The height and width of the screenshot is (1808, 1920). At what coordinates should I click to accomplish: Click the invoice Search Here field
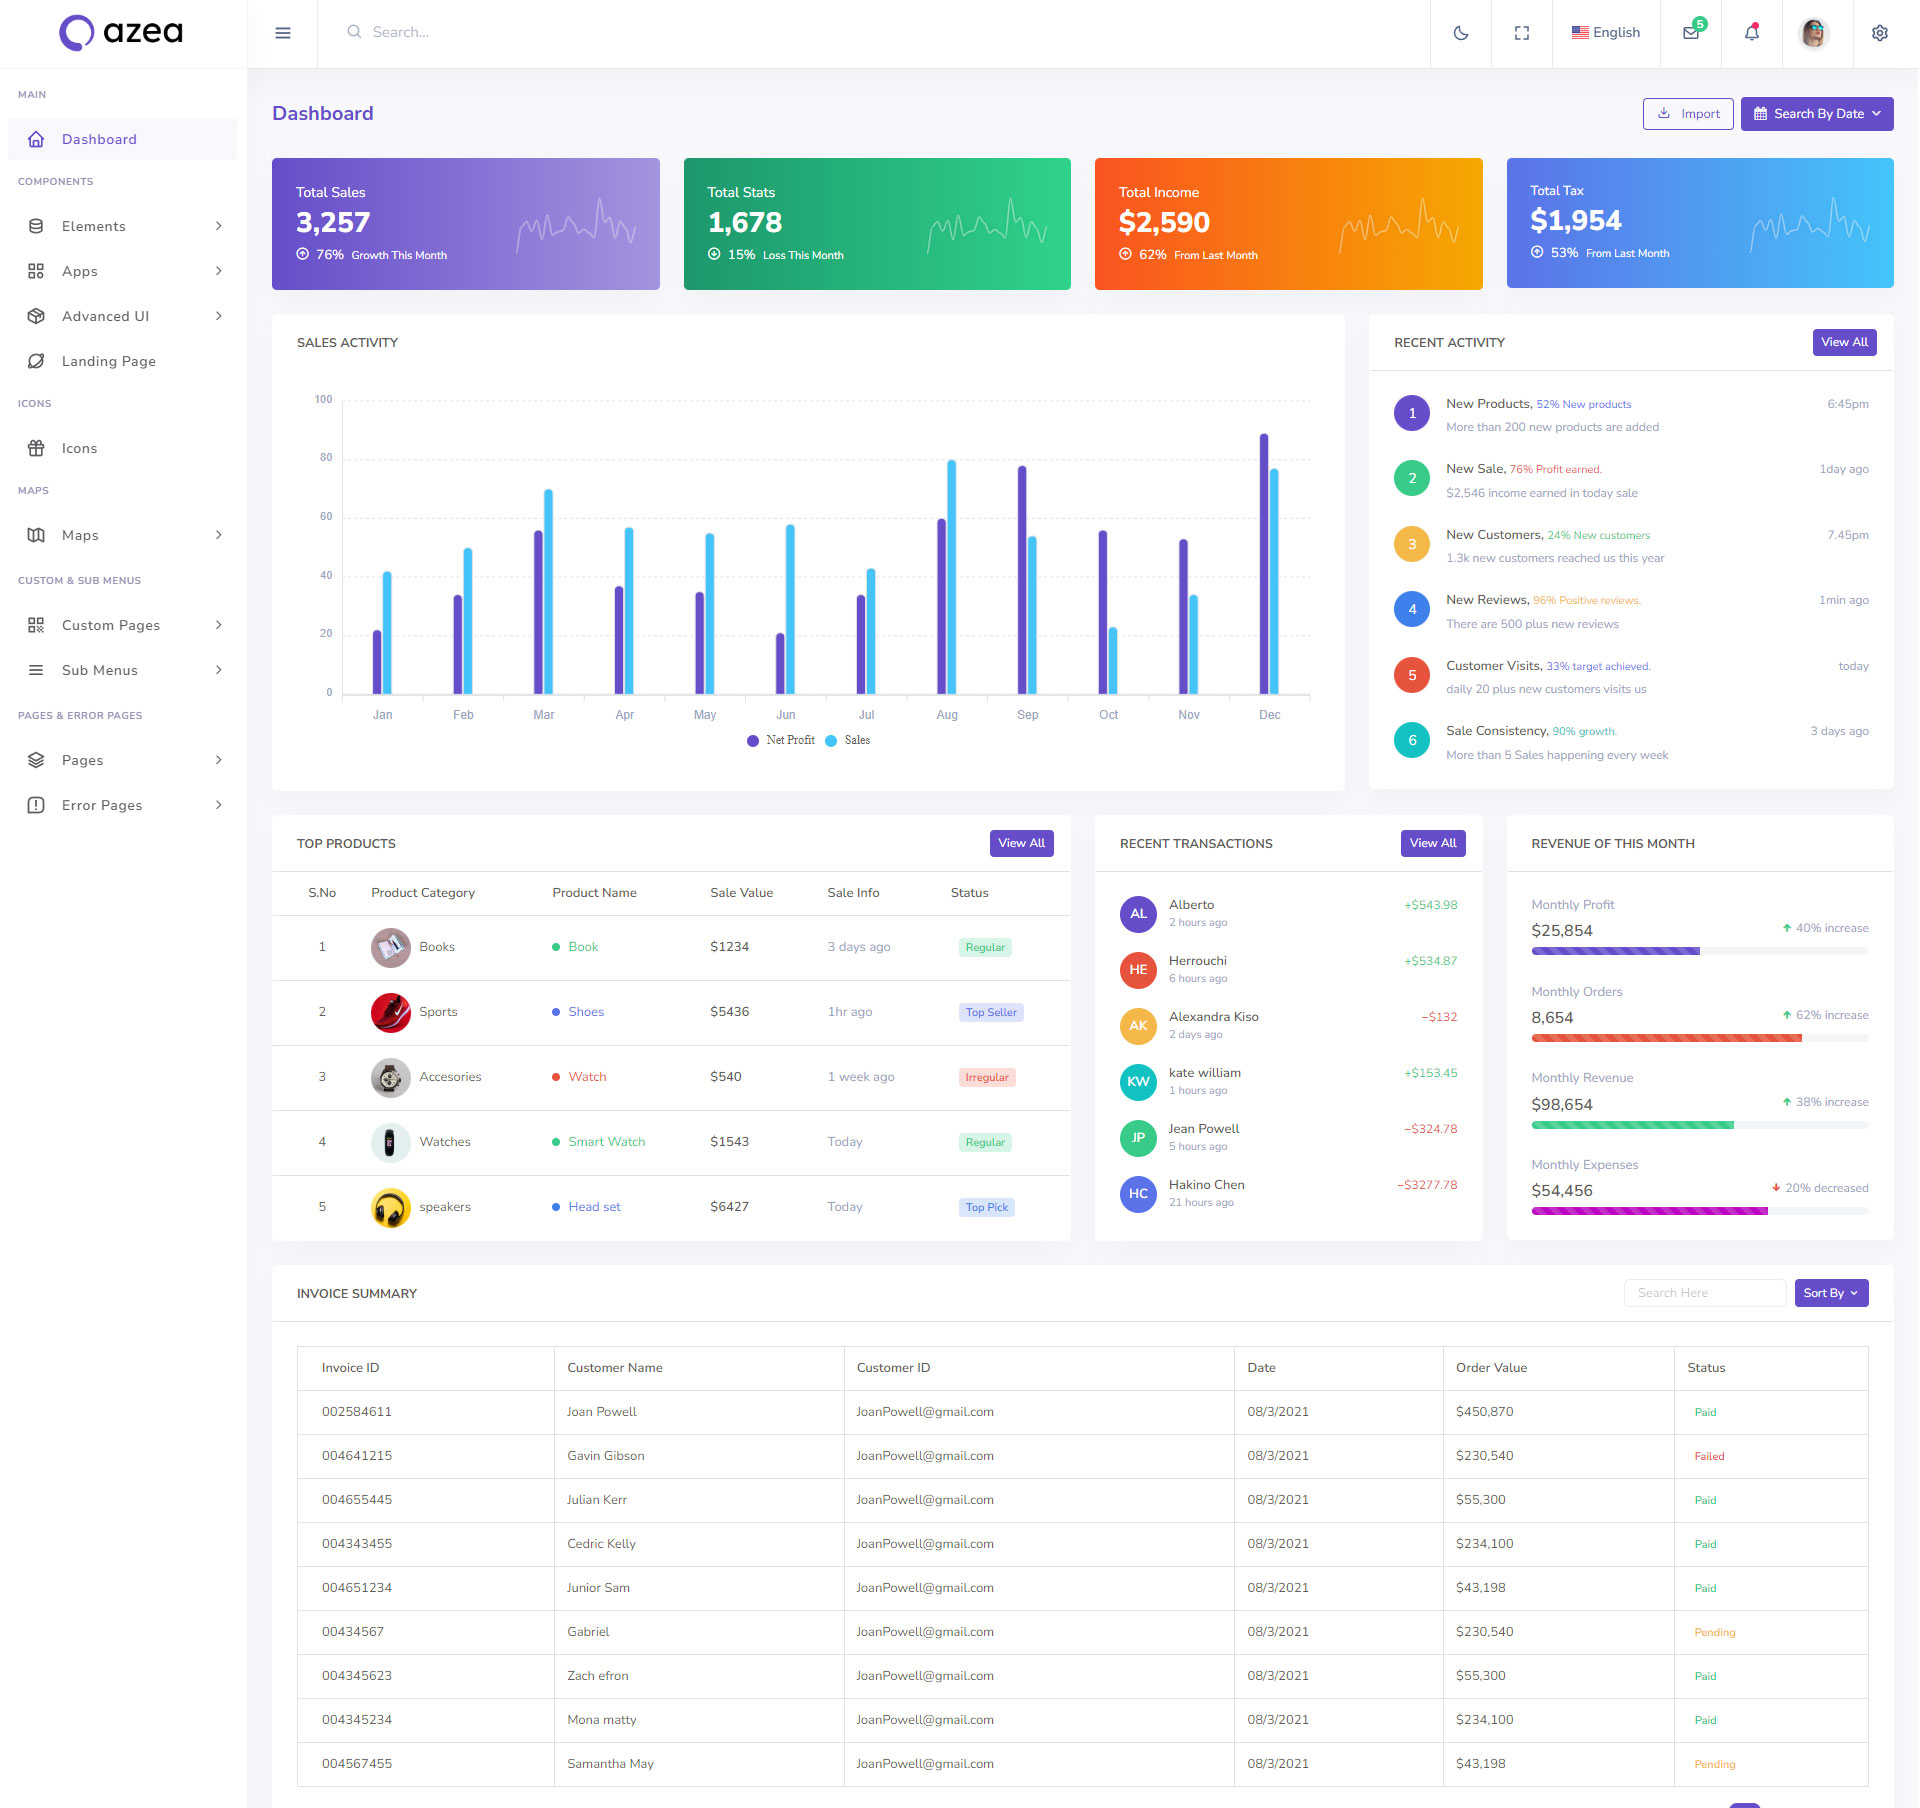[x=1703, y=1293]
